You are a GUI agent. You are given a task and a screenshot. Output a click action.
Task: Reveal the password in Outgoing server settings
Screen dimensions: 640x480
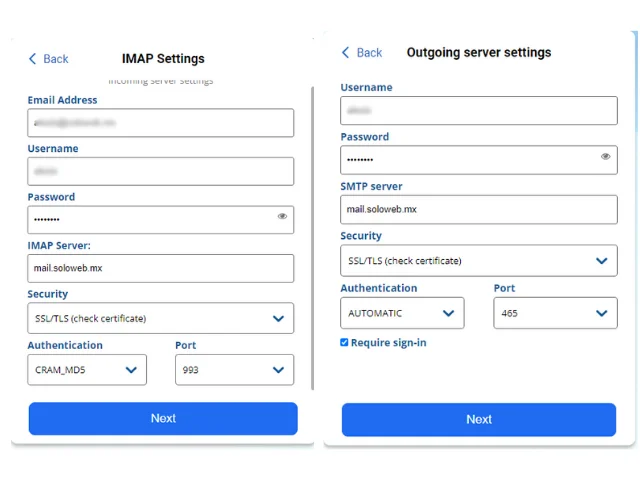[x=605, y=156]
